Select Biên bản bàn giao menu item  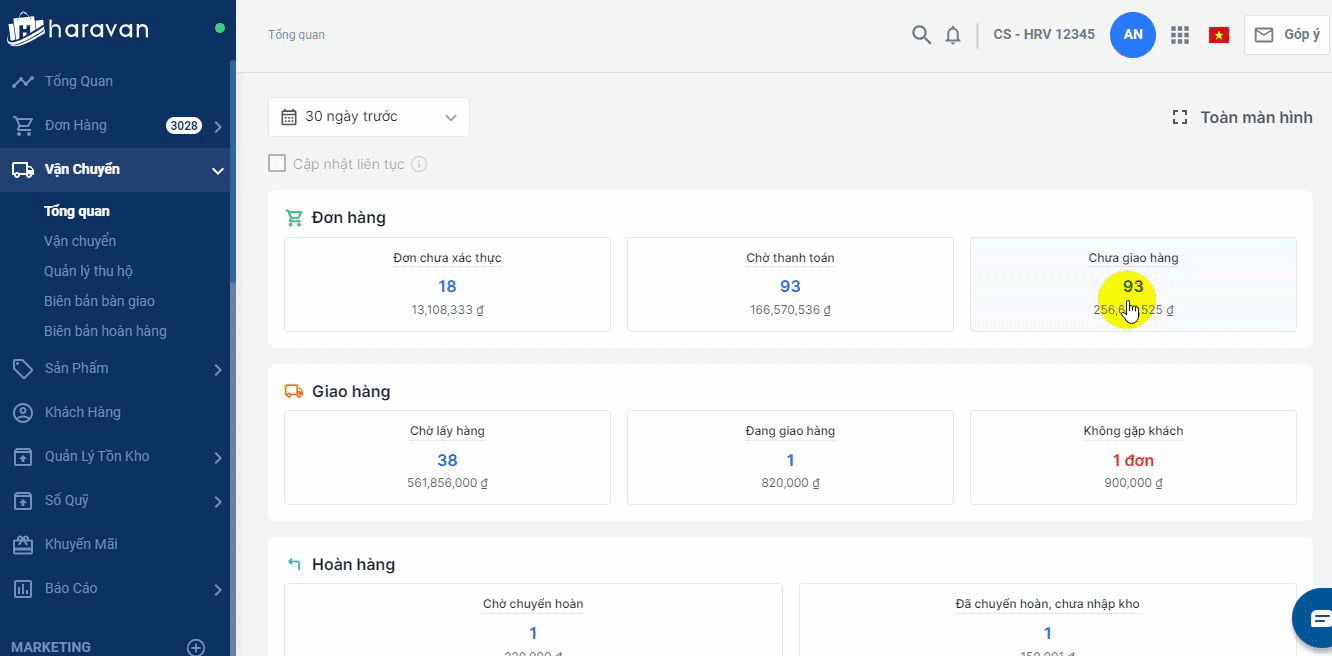(x=99, y=301)
